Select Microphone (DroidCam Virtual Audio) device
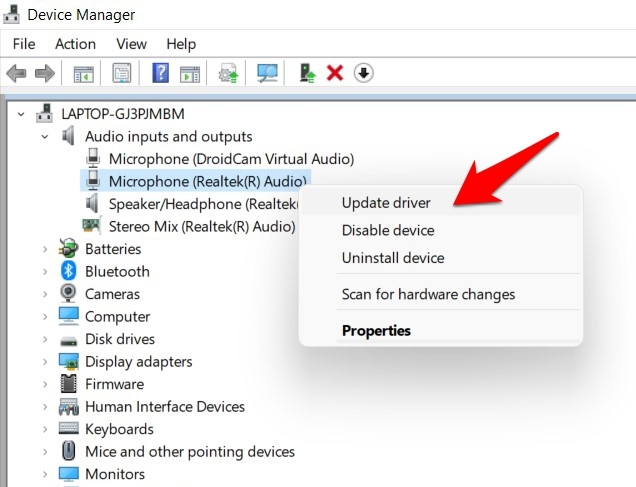 [231, 159]
